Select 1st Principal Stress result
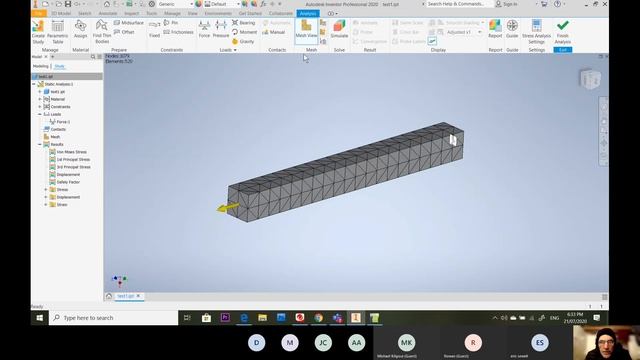Image resolution: width=640 pixels, height=360 pixels. tap(69, 160)
